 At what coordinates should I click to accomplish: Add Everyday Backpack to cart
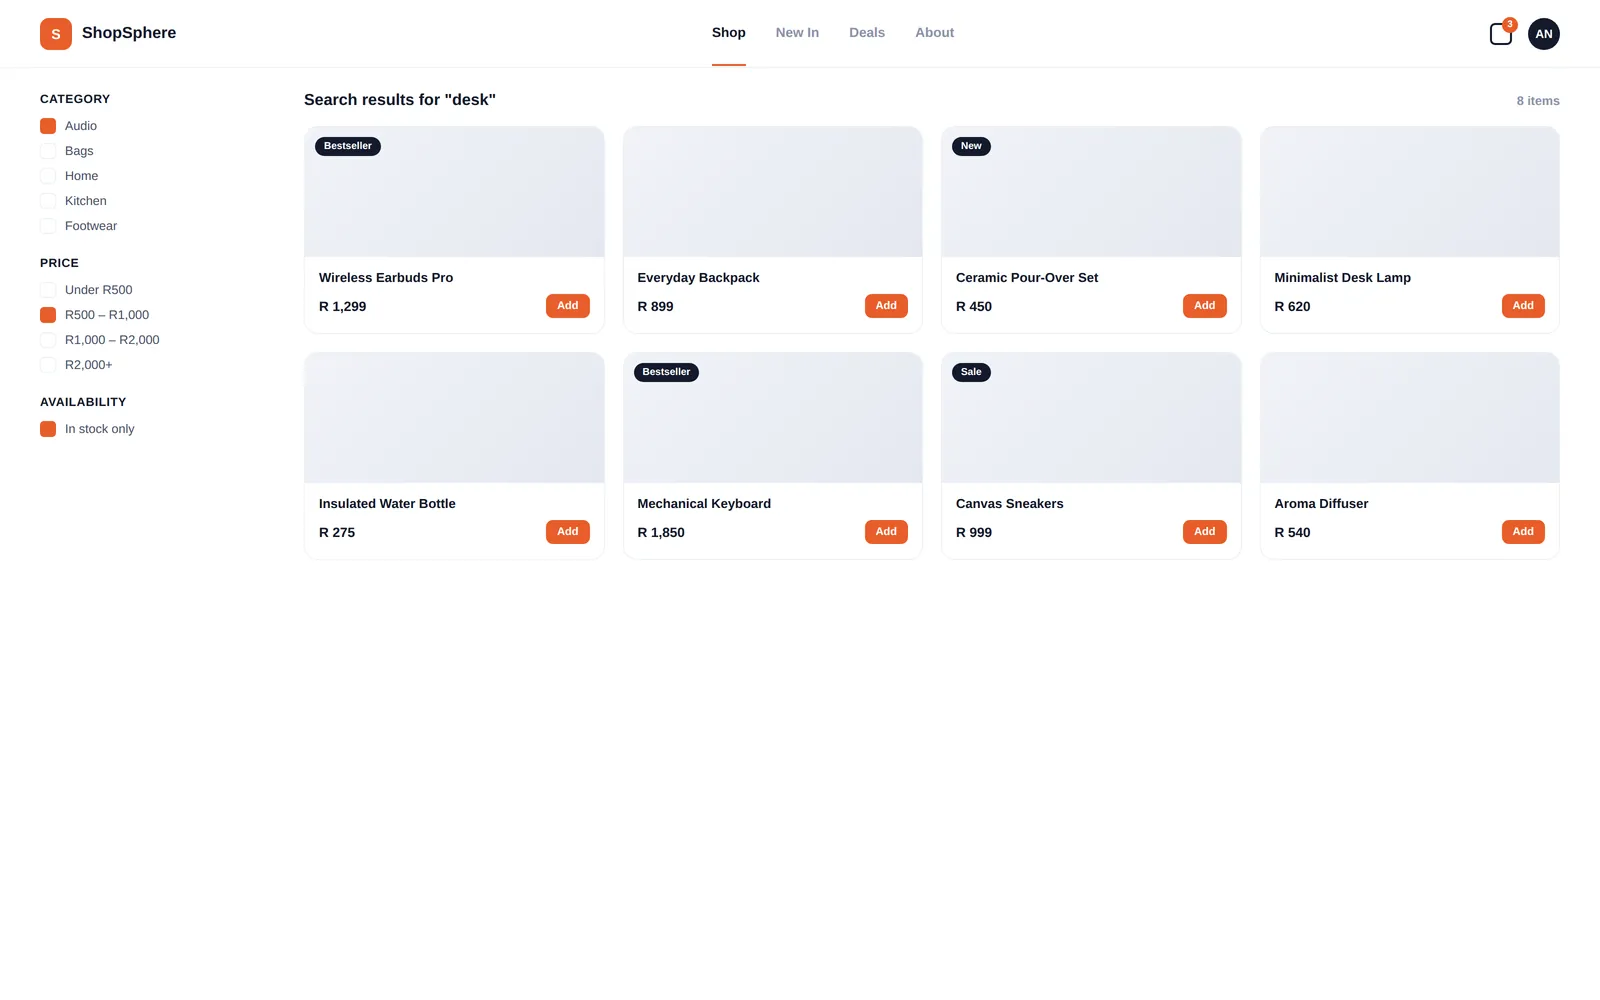[x=886, y=306]
